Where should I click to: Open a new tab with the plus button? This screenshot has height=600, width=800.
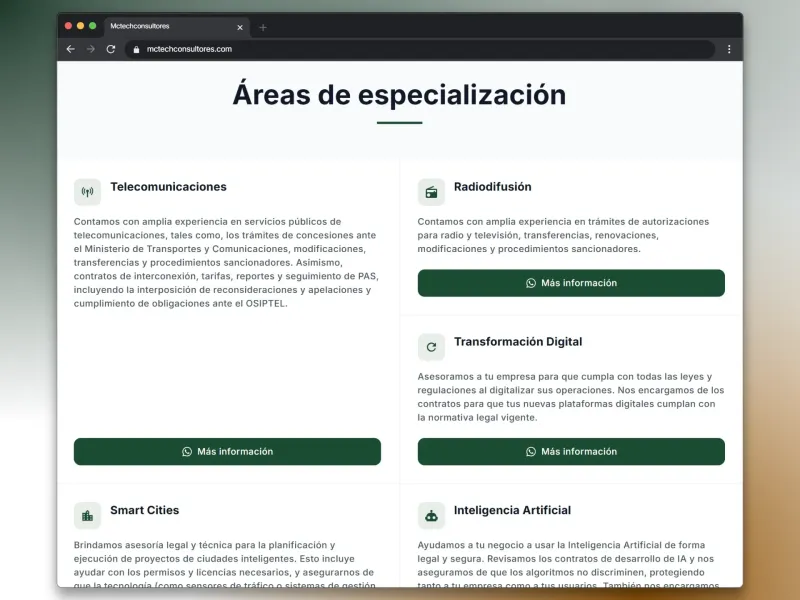tap(262, 27)
